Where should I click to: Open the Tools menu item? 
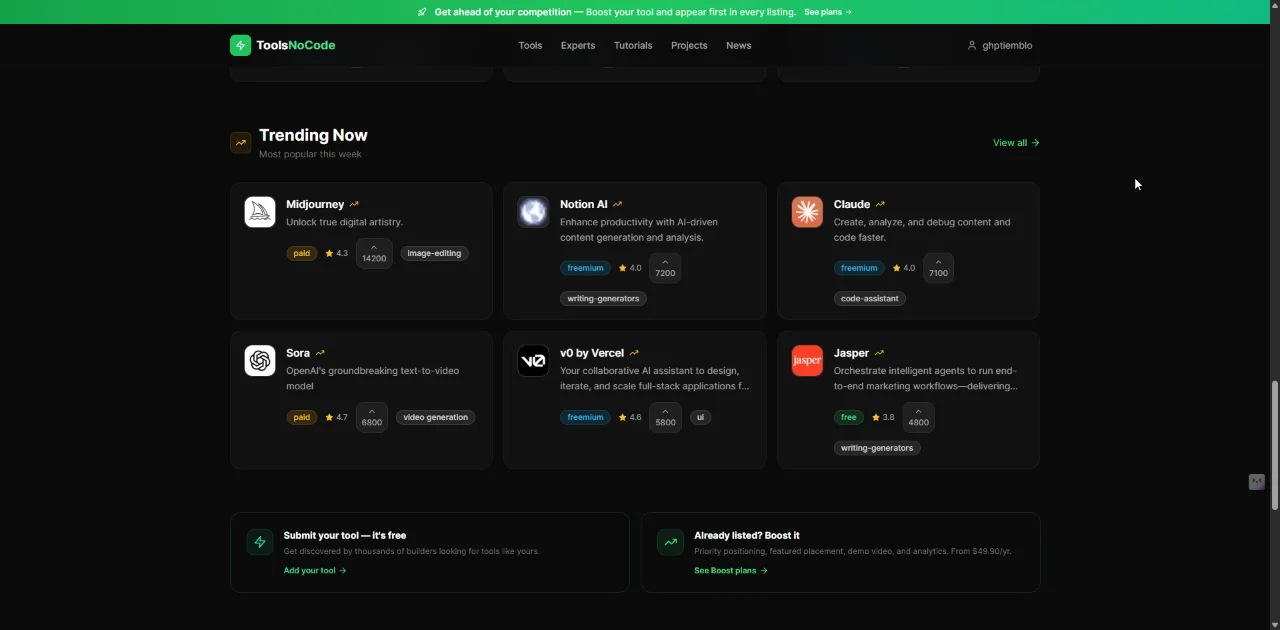point(530,45)
